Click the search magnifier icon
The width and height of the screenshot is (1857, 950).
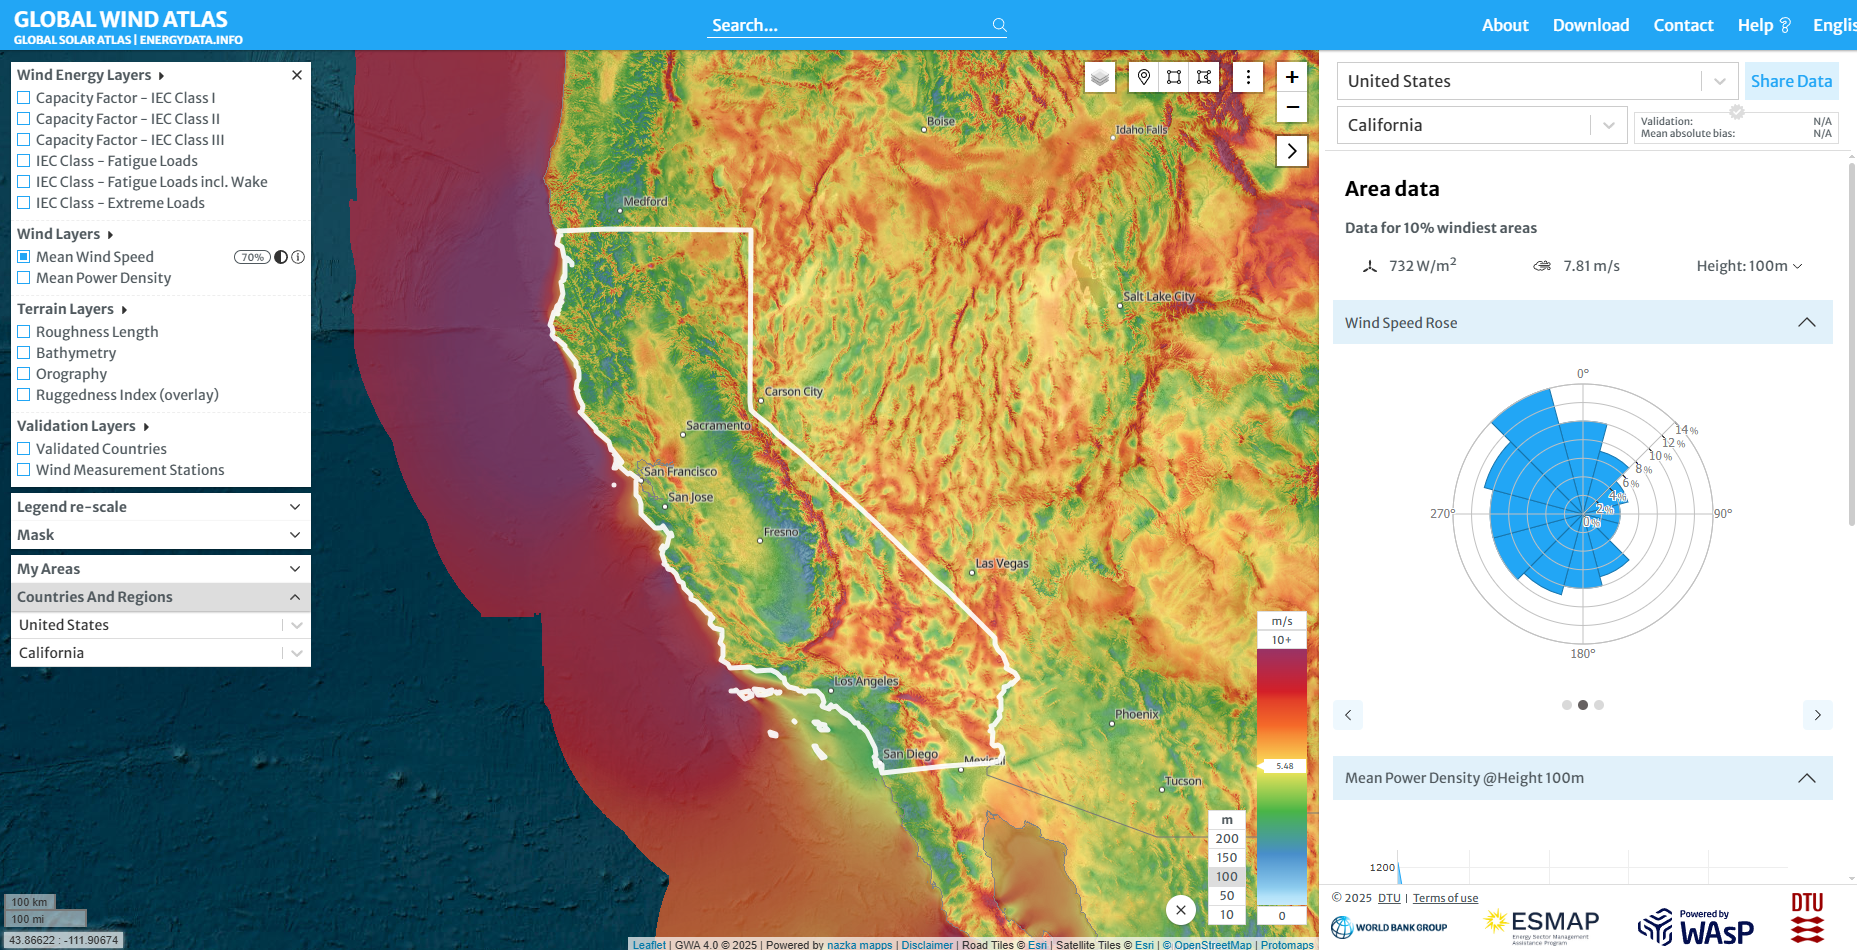999,25
